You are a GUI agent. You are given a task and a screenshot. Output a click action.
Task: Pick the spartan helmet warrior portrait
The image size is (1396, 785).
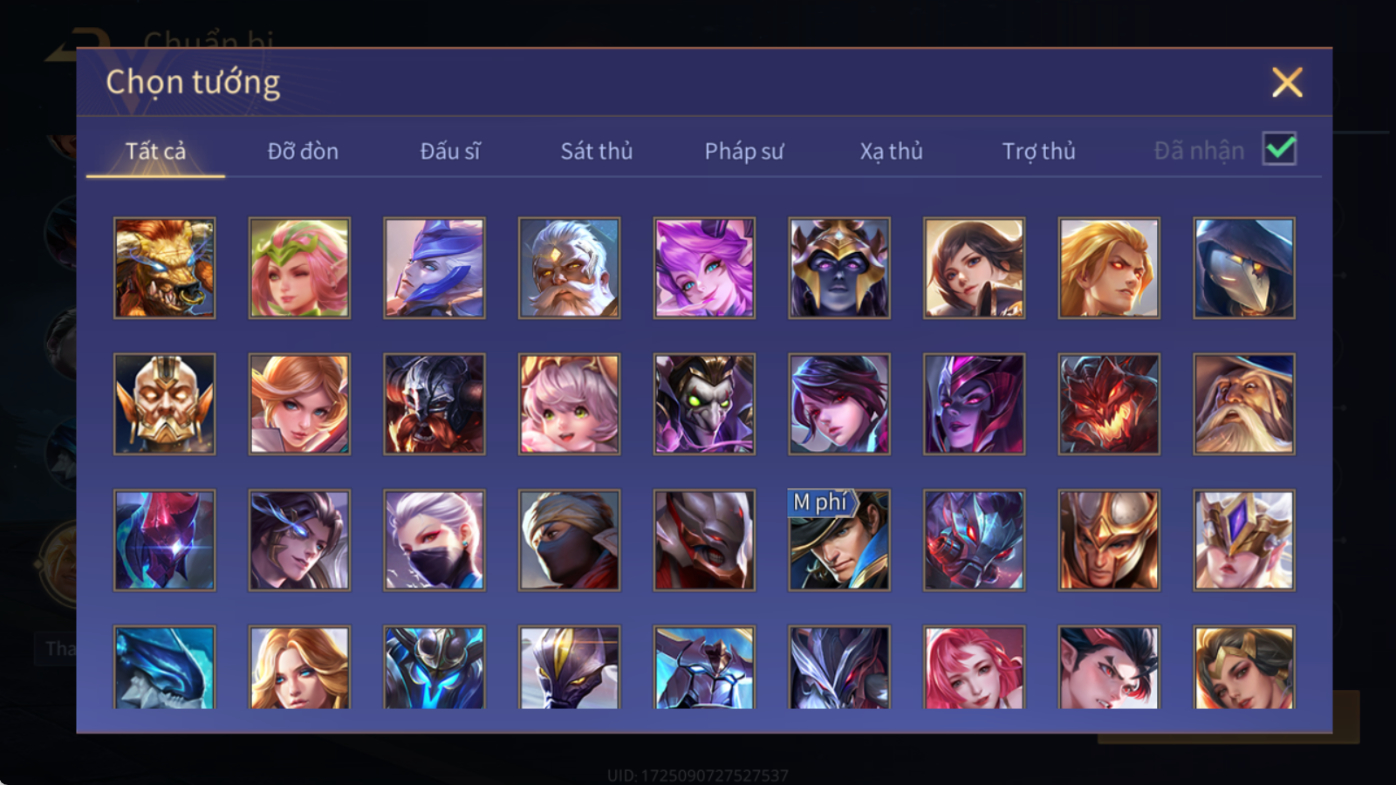tap(1109, 540)
